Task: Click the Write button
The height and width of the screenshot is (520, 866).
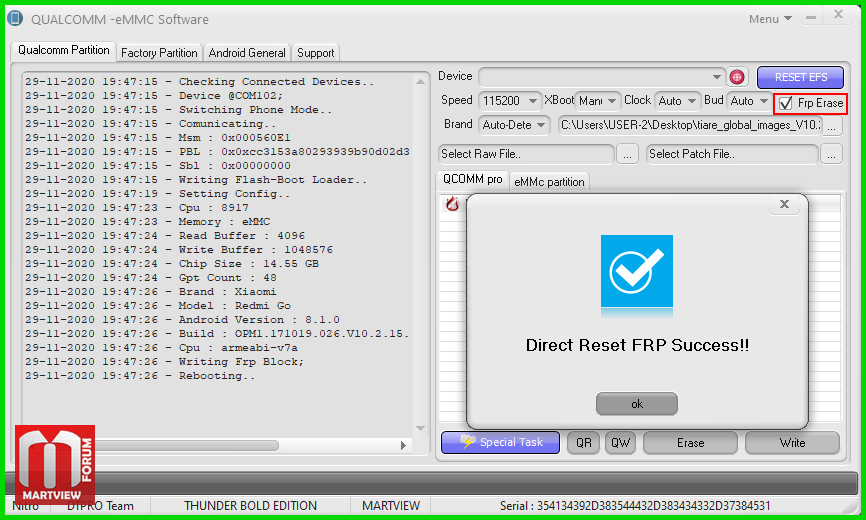Action: point(793,443)
